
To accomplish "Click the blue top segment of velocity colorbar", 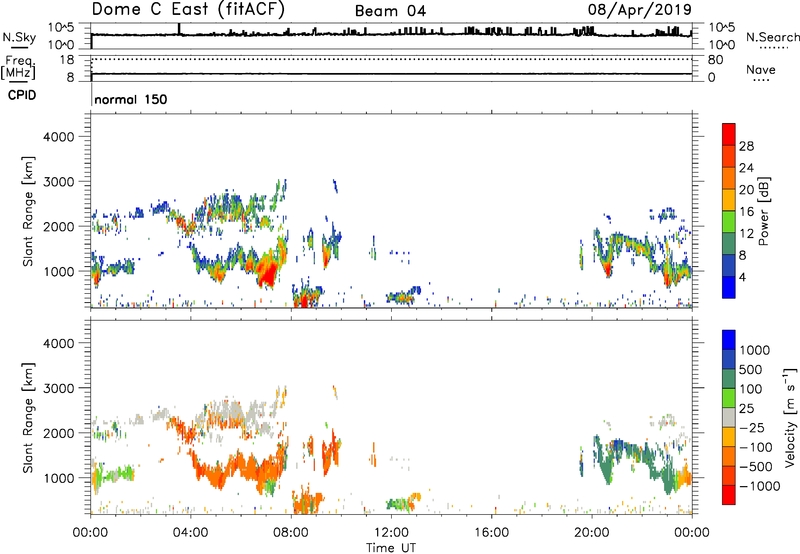I will tap(729, 340).
